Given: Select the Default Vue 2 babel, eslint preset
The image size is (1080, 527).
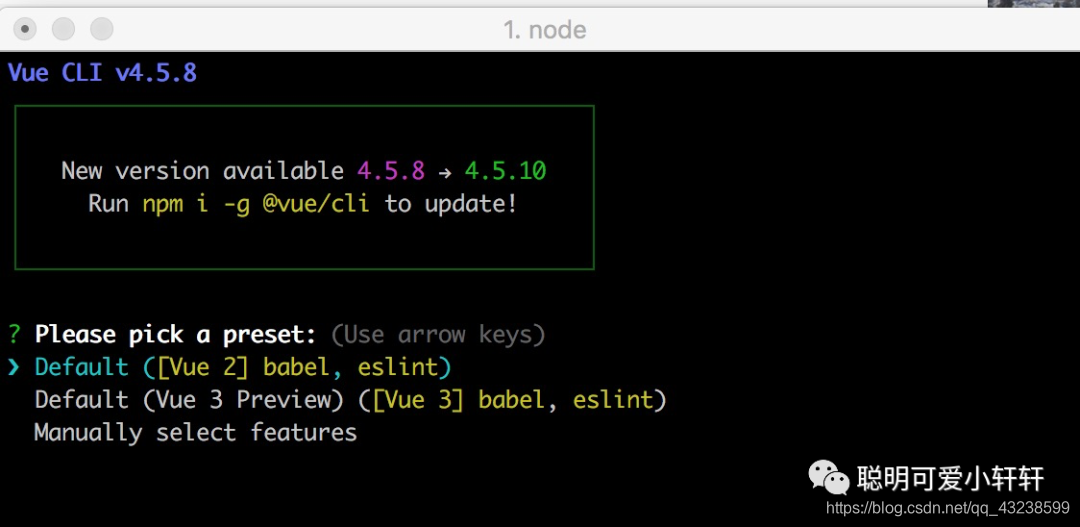Looking at the screenshot, I should click(x=243, y=367).
